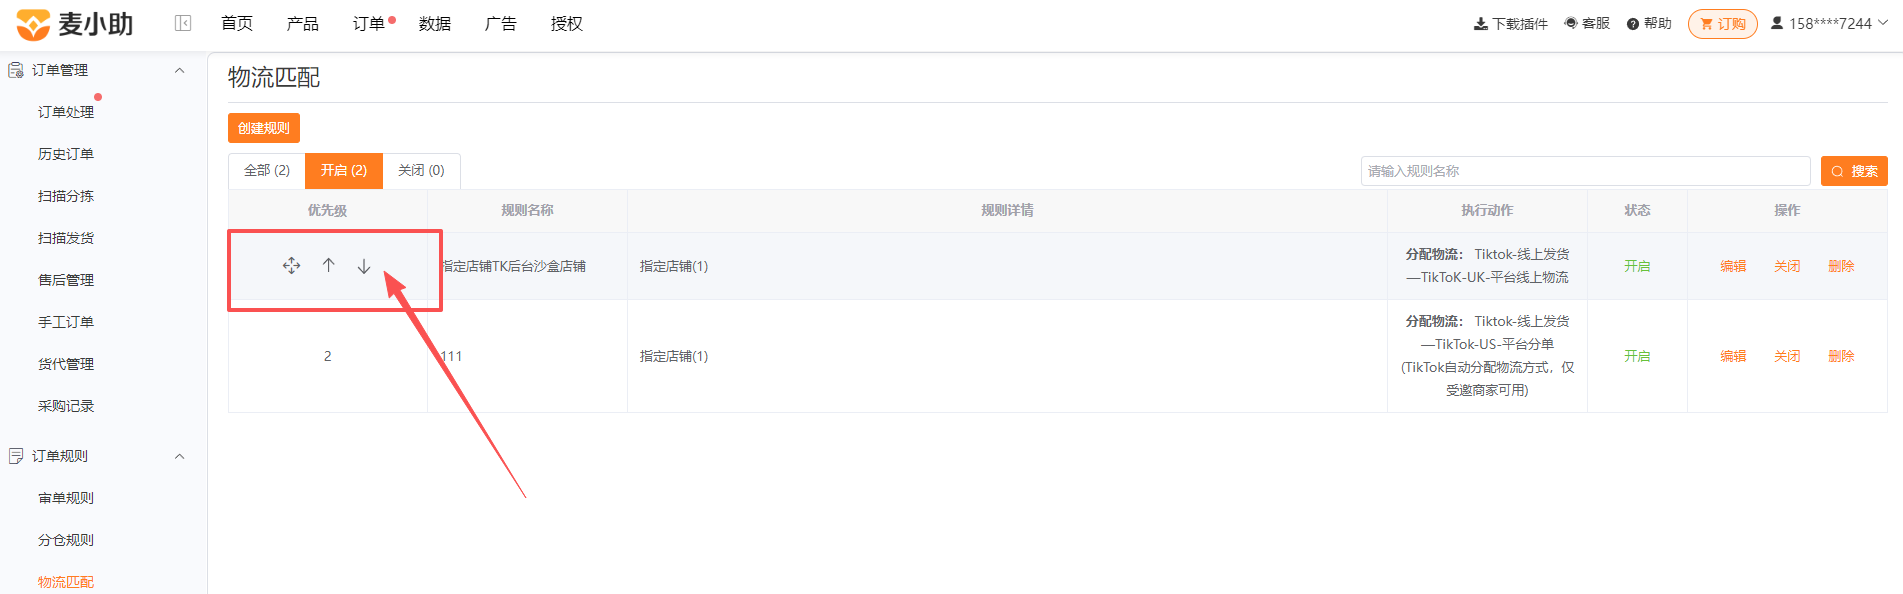The width and height of the screenshot is (1903, 594).
Task: Go to 物流匹配 in sidebar
Action: pyautogui.click(x=66, y=582)
